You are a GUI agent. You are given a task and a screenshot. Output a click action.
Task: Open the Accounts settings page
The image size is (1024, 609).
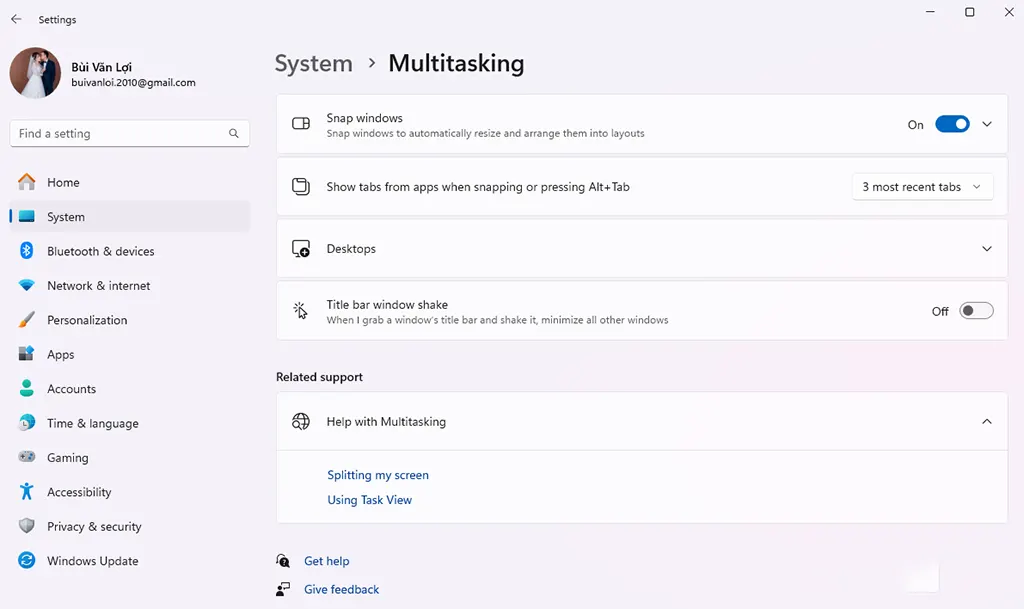(71, 389)
